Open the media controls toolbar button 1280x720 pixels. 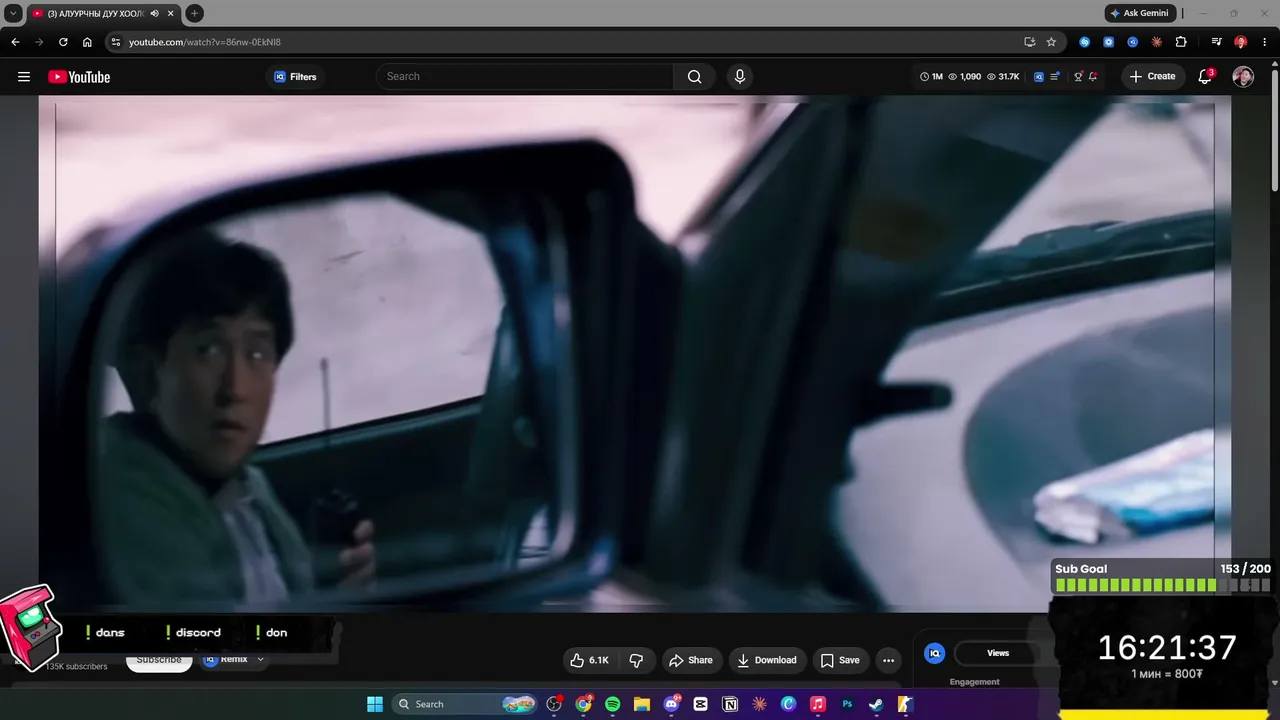[1216, 42]
